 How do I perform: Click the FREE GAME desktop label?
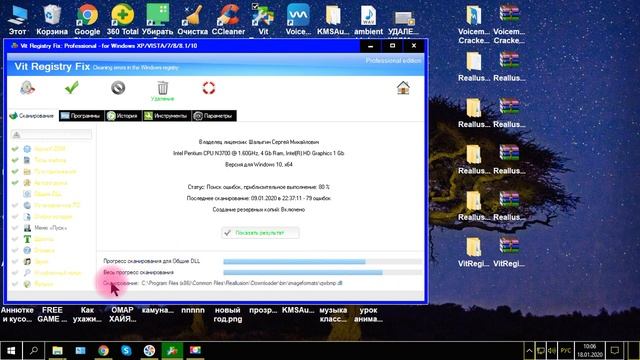point(52,315)
